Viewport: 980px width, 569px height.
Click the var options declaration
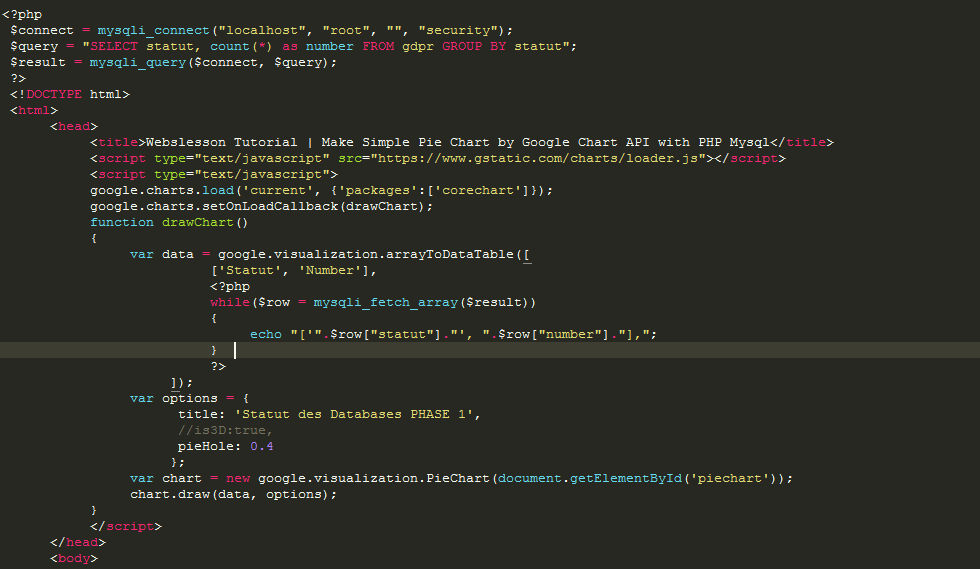[x=189, y=398]
